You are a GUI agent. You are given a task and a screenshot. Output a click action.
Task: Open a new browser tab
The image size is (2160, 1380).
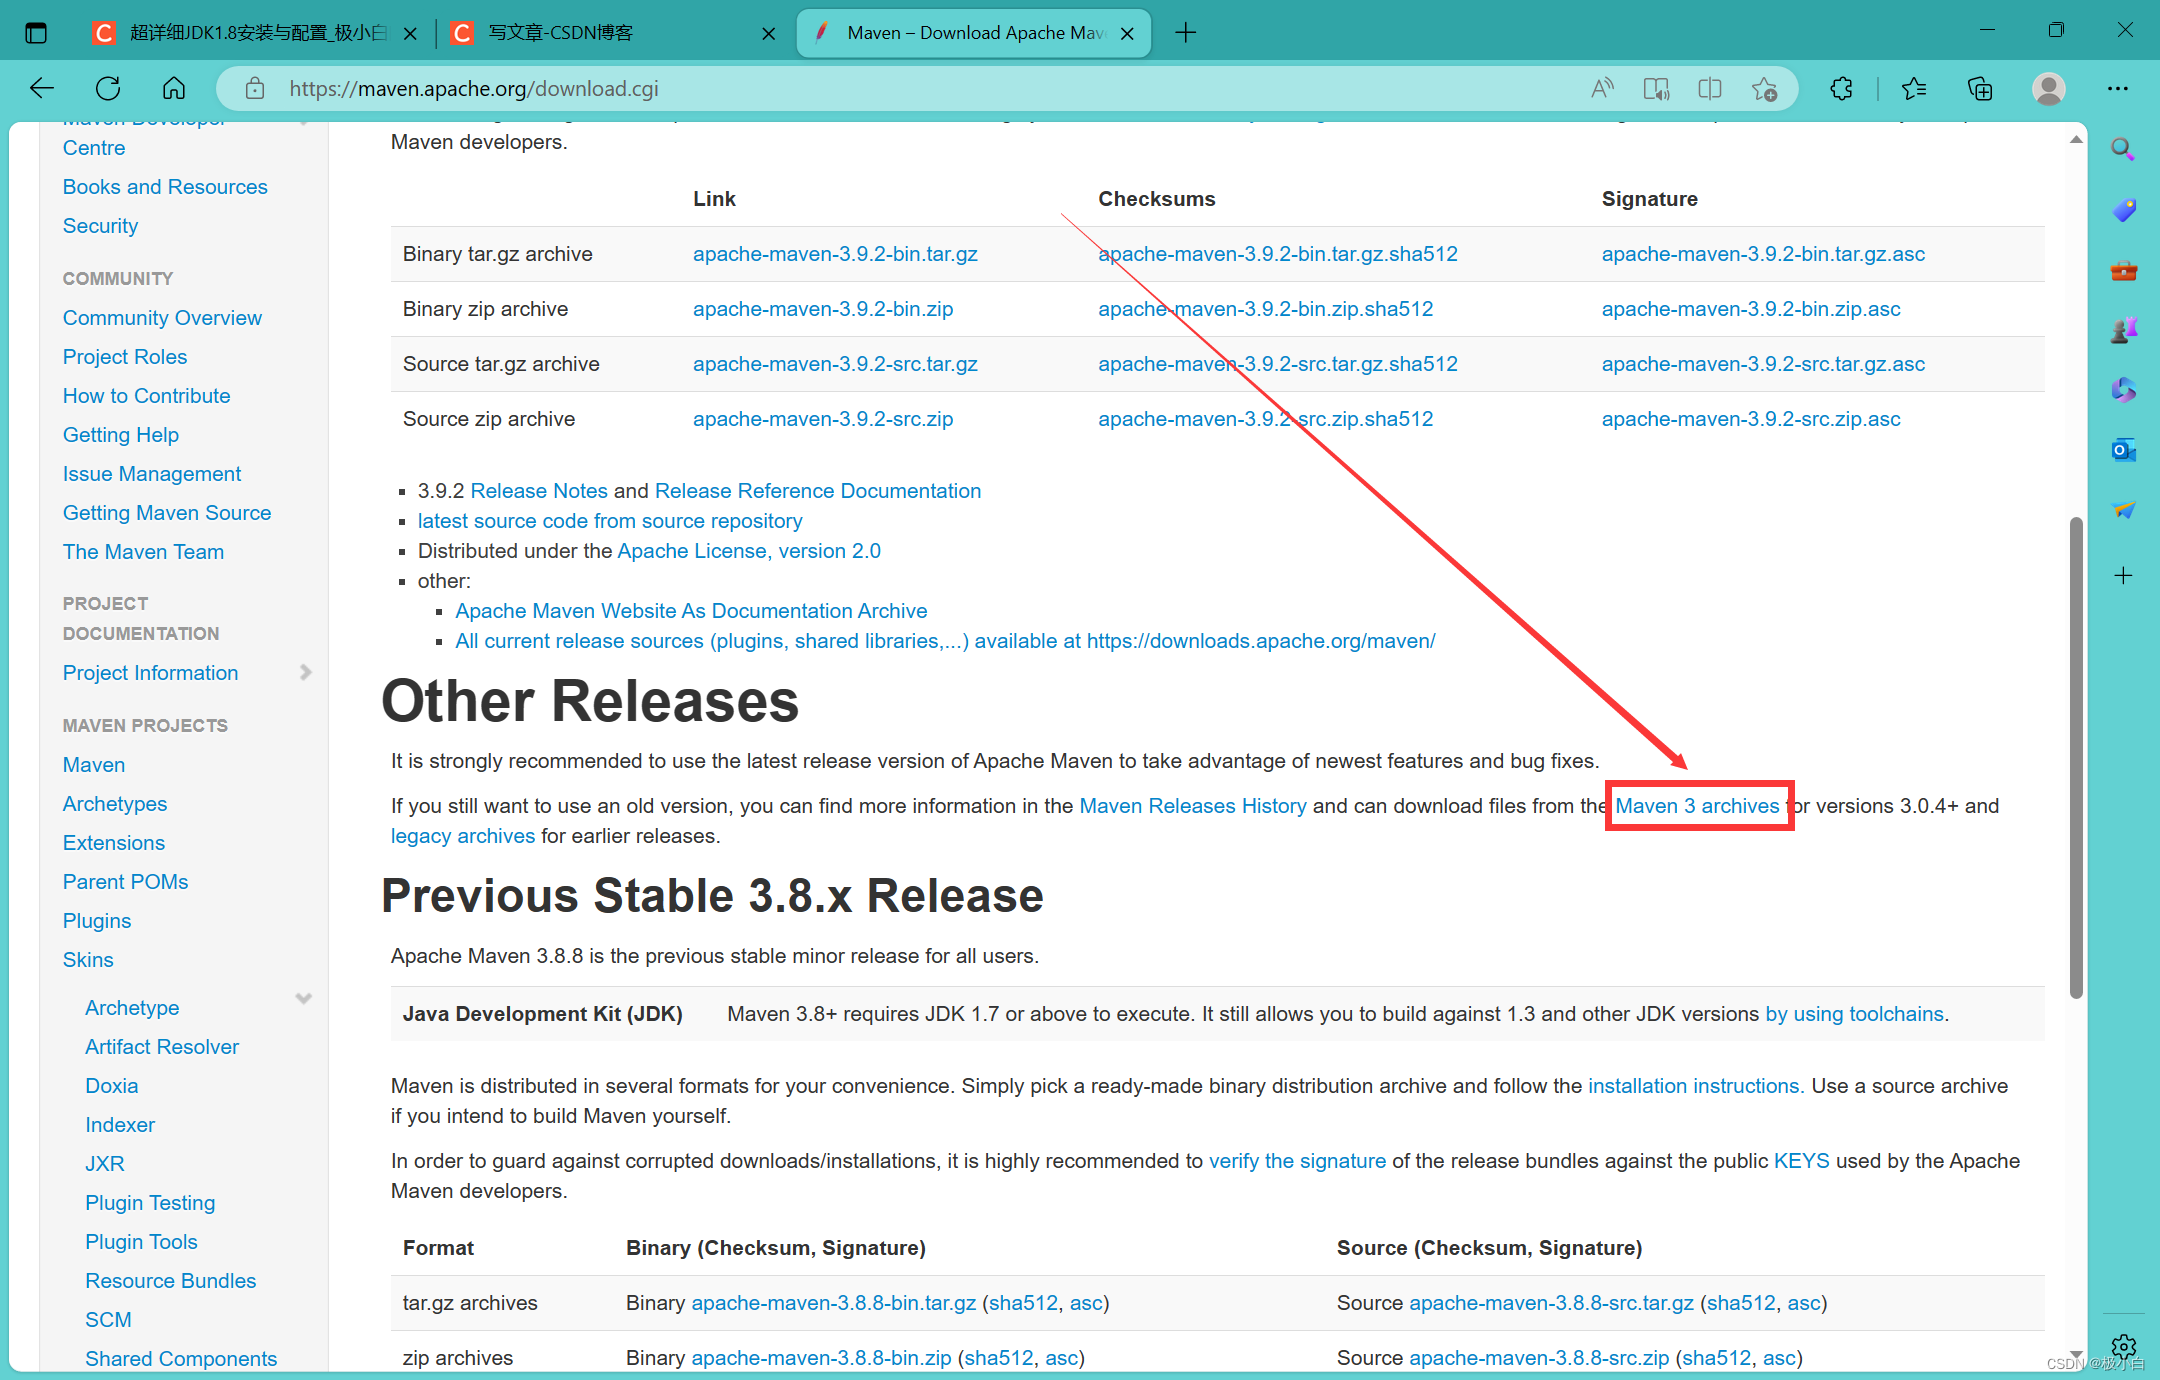point(1186,33)
